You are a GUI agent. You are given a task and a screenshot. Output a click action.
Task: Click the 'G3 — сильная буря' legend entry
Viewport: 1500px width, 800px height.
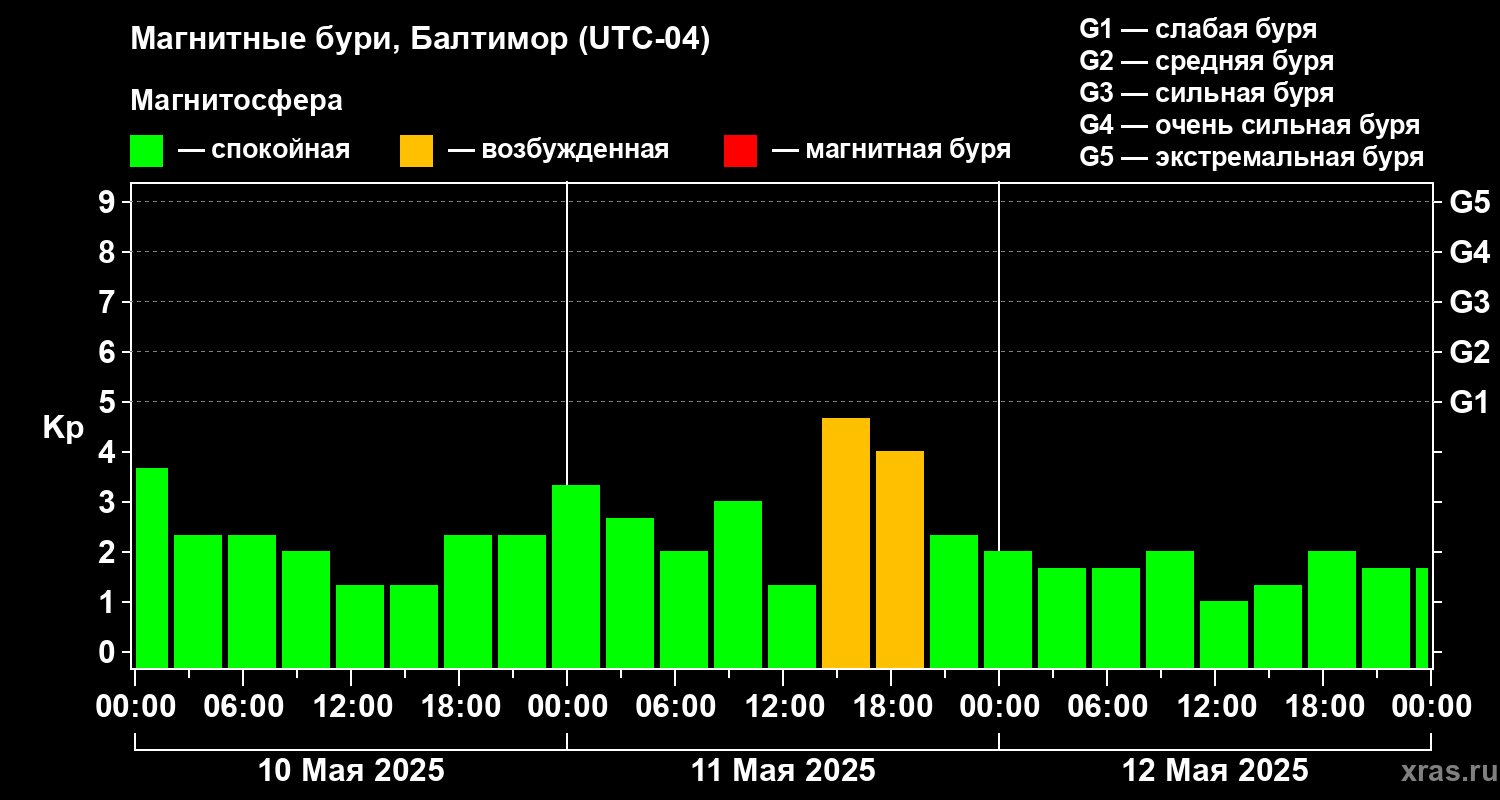click(x=1207, y=93)
